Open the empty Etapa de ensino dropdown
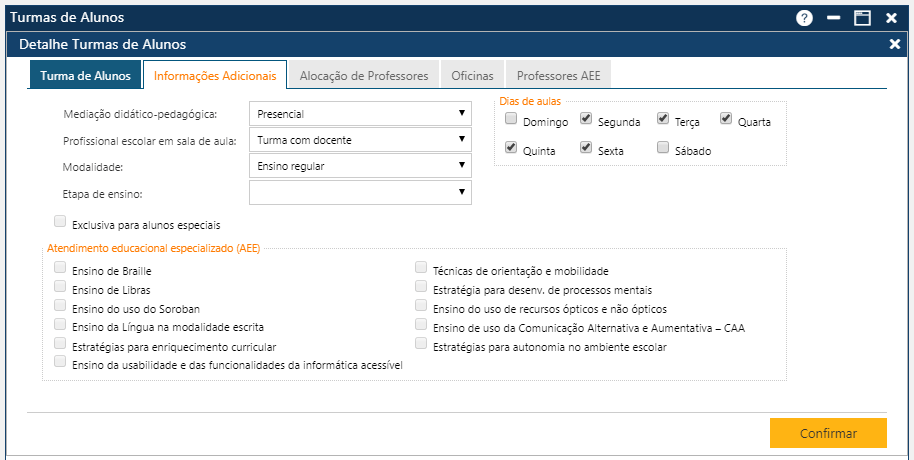Image resolution: width=914 pixels, height=460 pixels. (360, 192)
